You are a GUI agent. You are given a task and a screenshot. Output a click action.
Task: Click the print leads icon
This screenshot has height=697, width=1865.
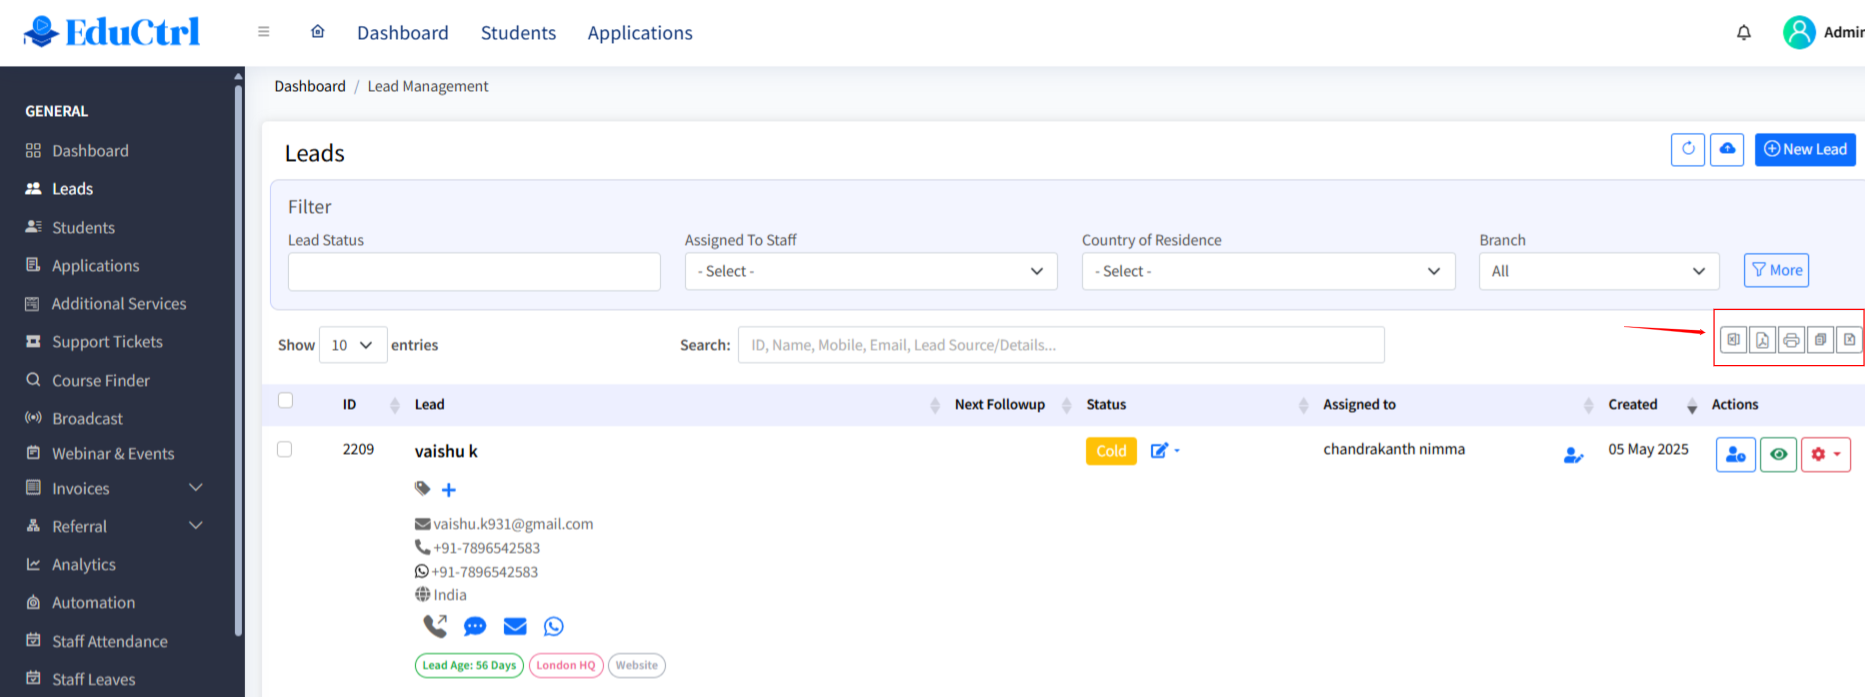point(1791,340)
